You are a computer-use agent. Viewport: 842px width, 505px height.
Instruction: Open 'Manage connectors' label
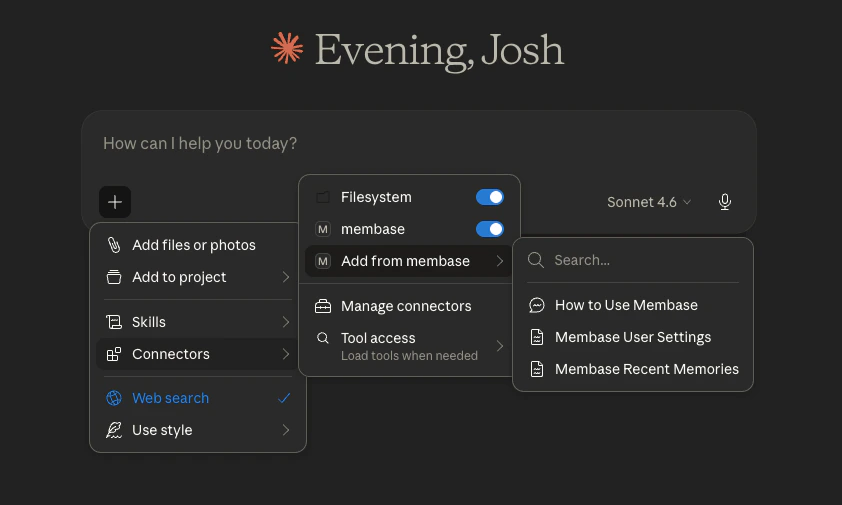click(406, 306)
